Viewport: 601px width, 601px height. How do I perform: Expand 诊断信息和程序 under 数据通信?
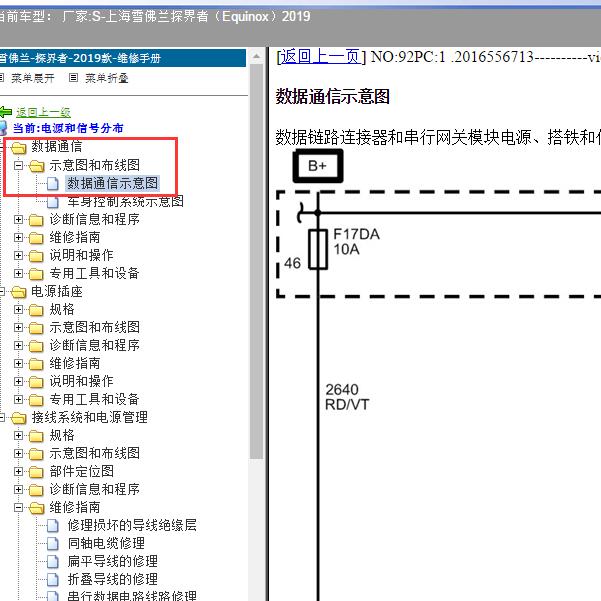point(18,220)
